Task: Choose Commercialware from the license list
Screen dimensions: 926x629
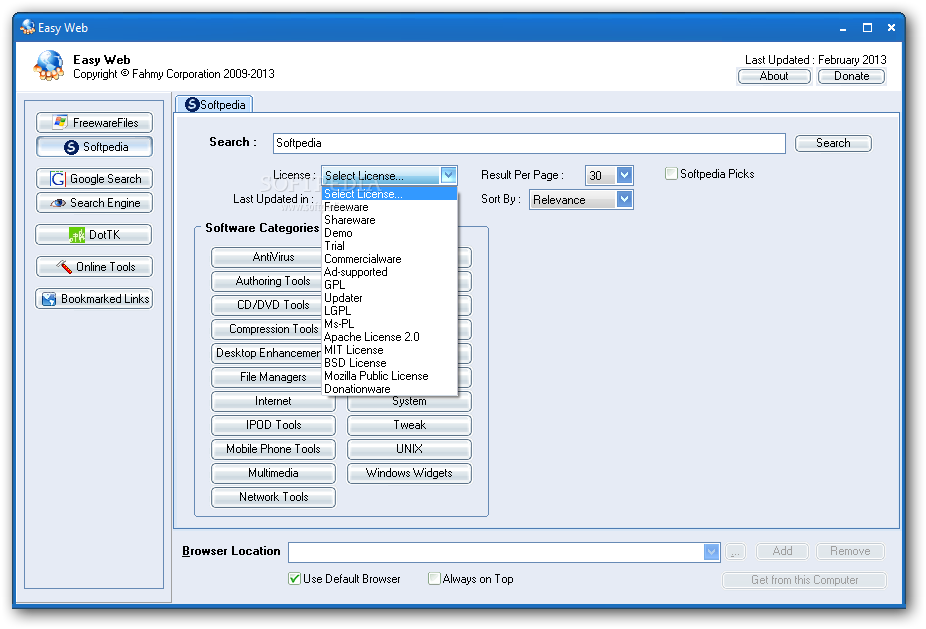Action: click(390, 259)
